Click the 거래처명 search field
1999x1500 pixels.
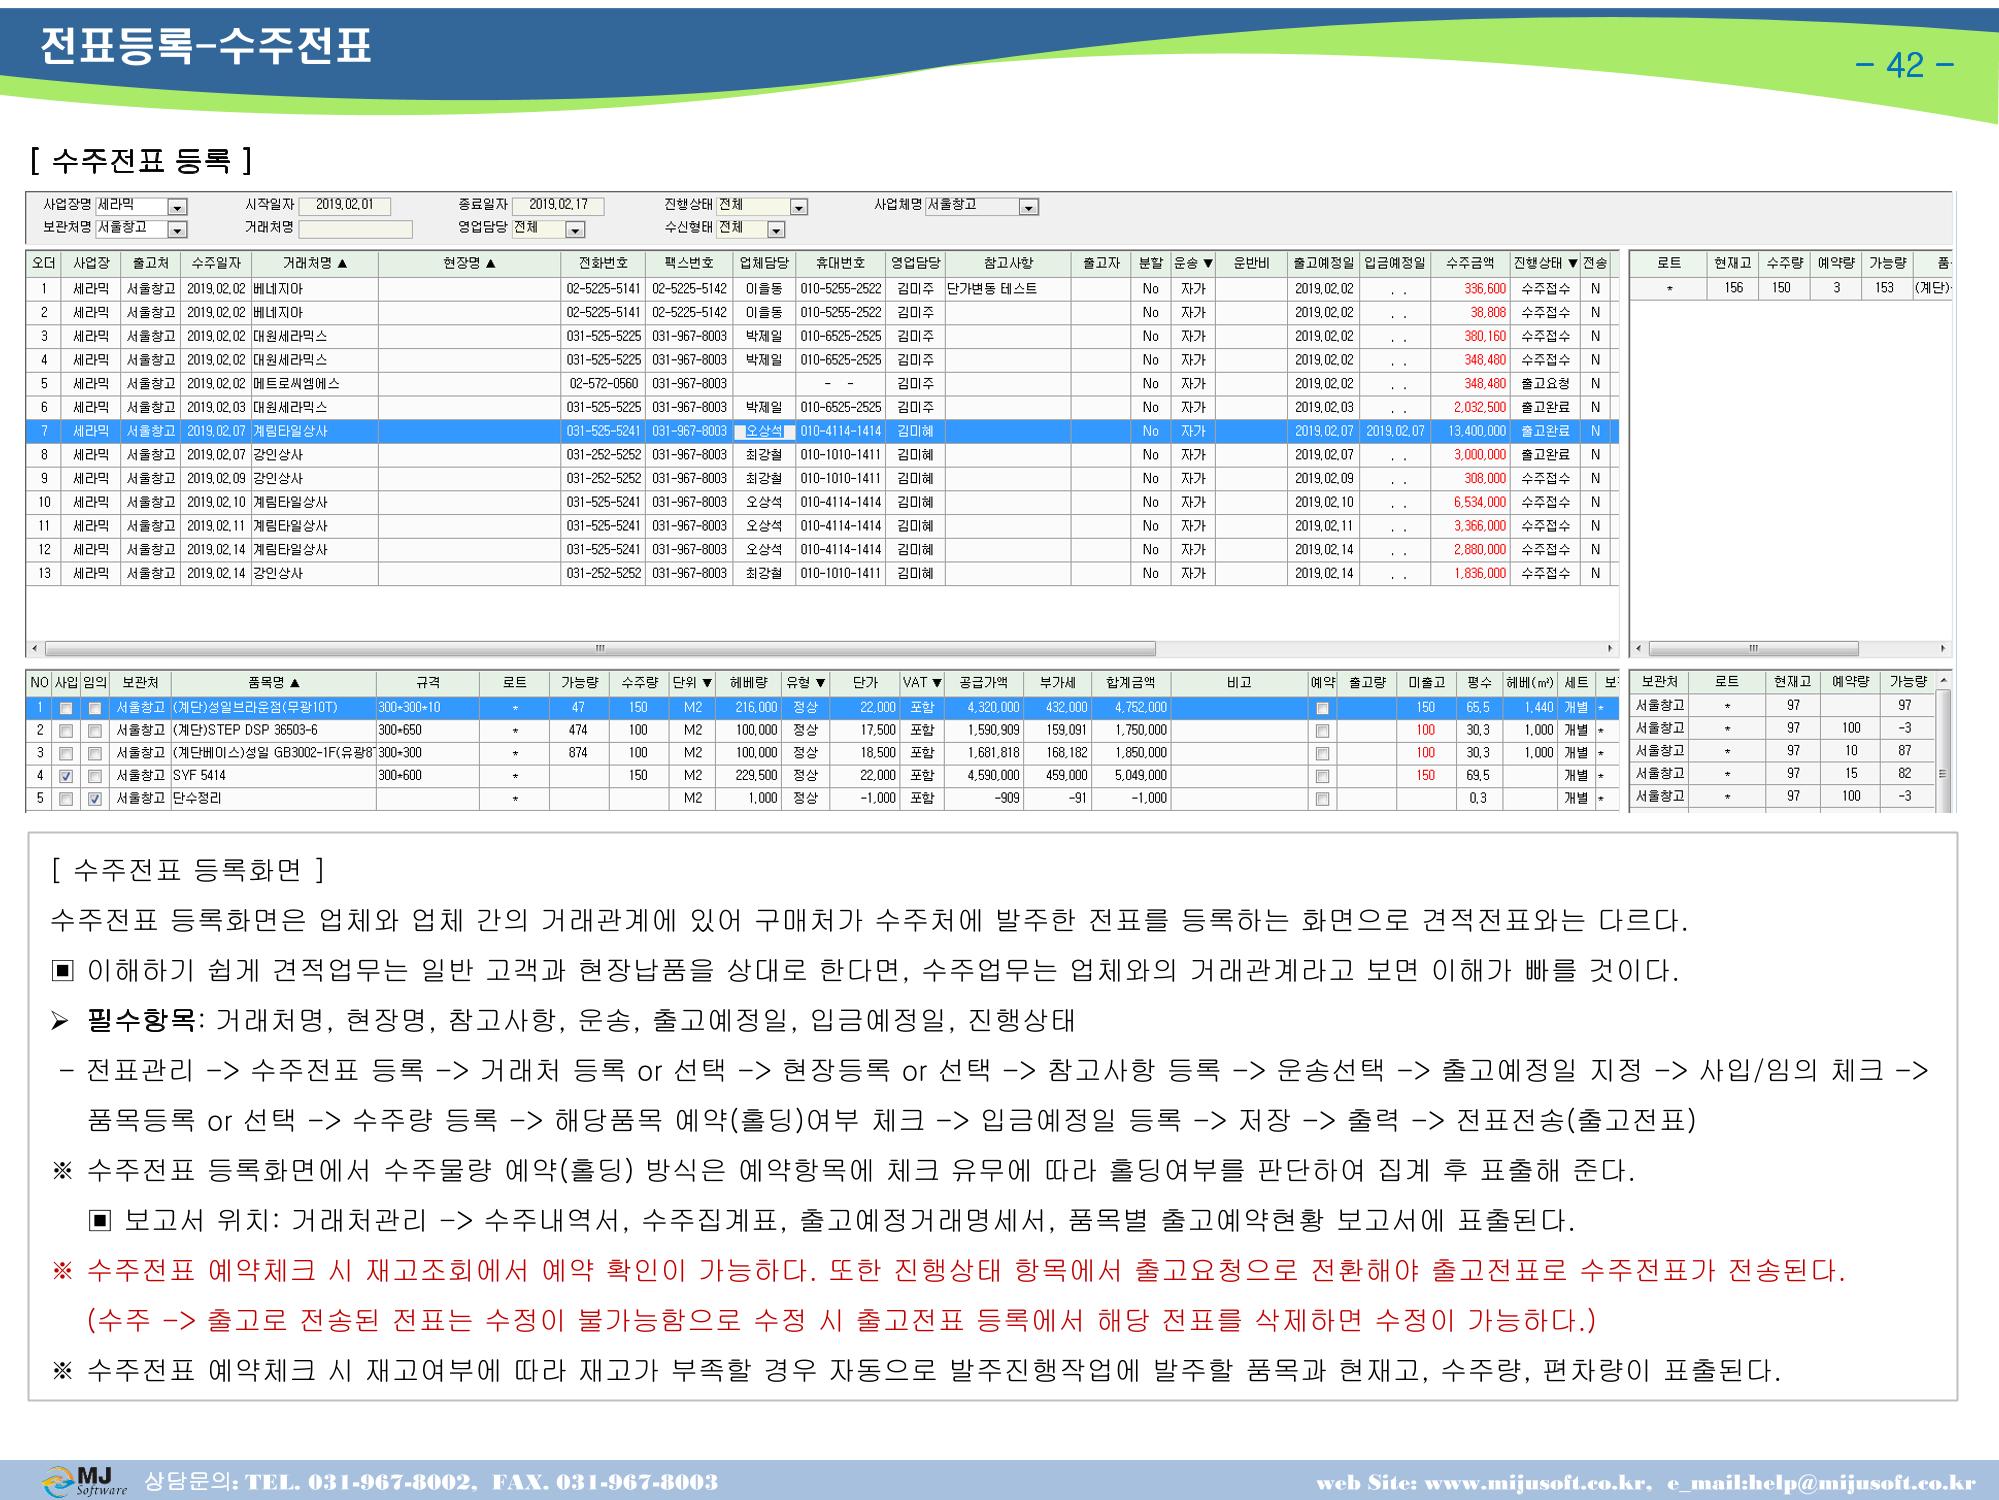click(355, 229)
